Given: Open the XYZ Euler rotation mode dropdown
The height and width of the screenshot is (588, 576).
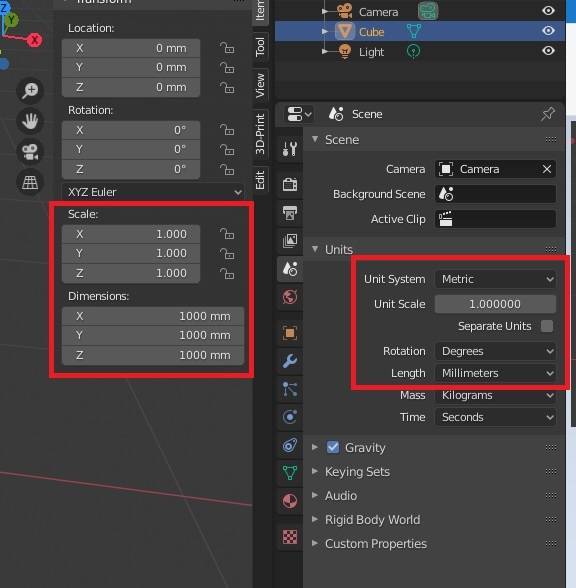Looking at the screenshot, I should click(x=153, y=192).
